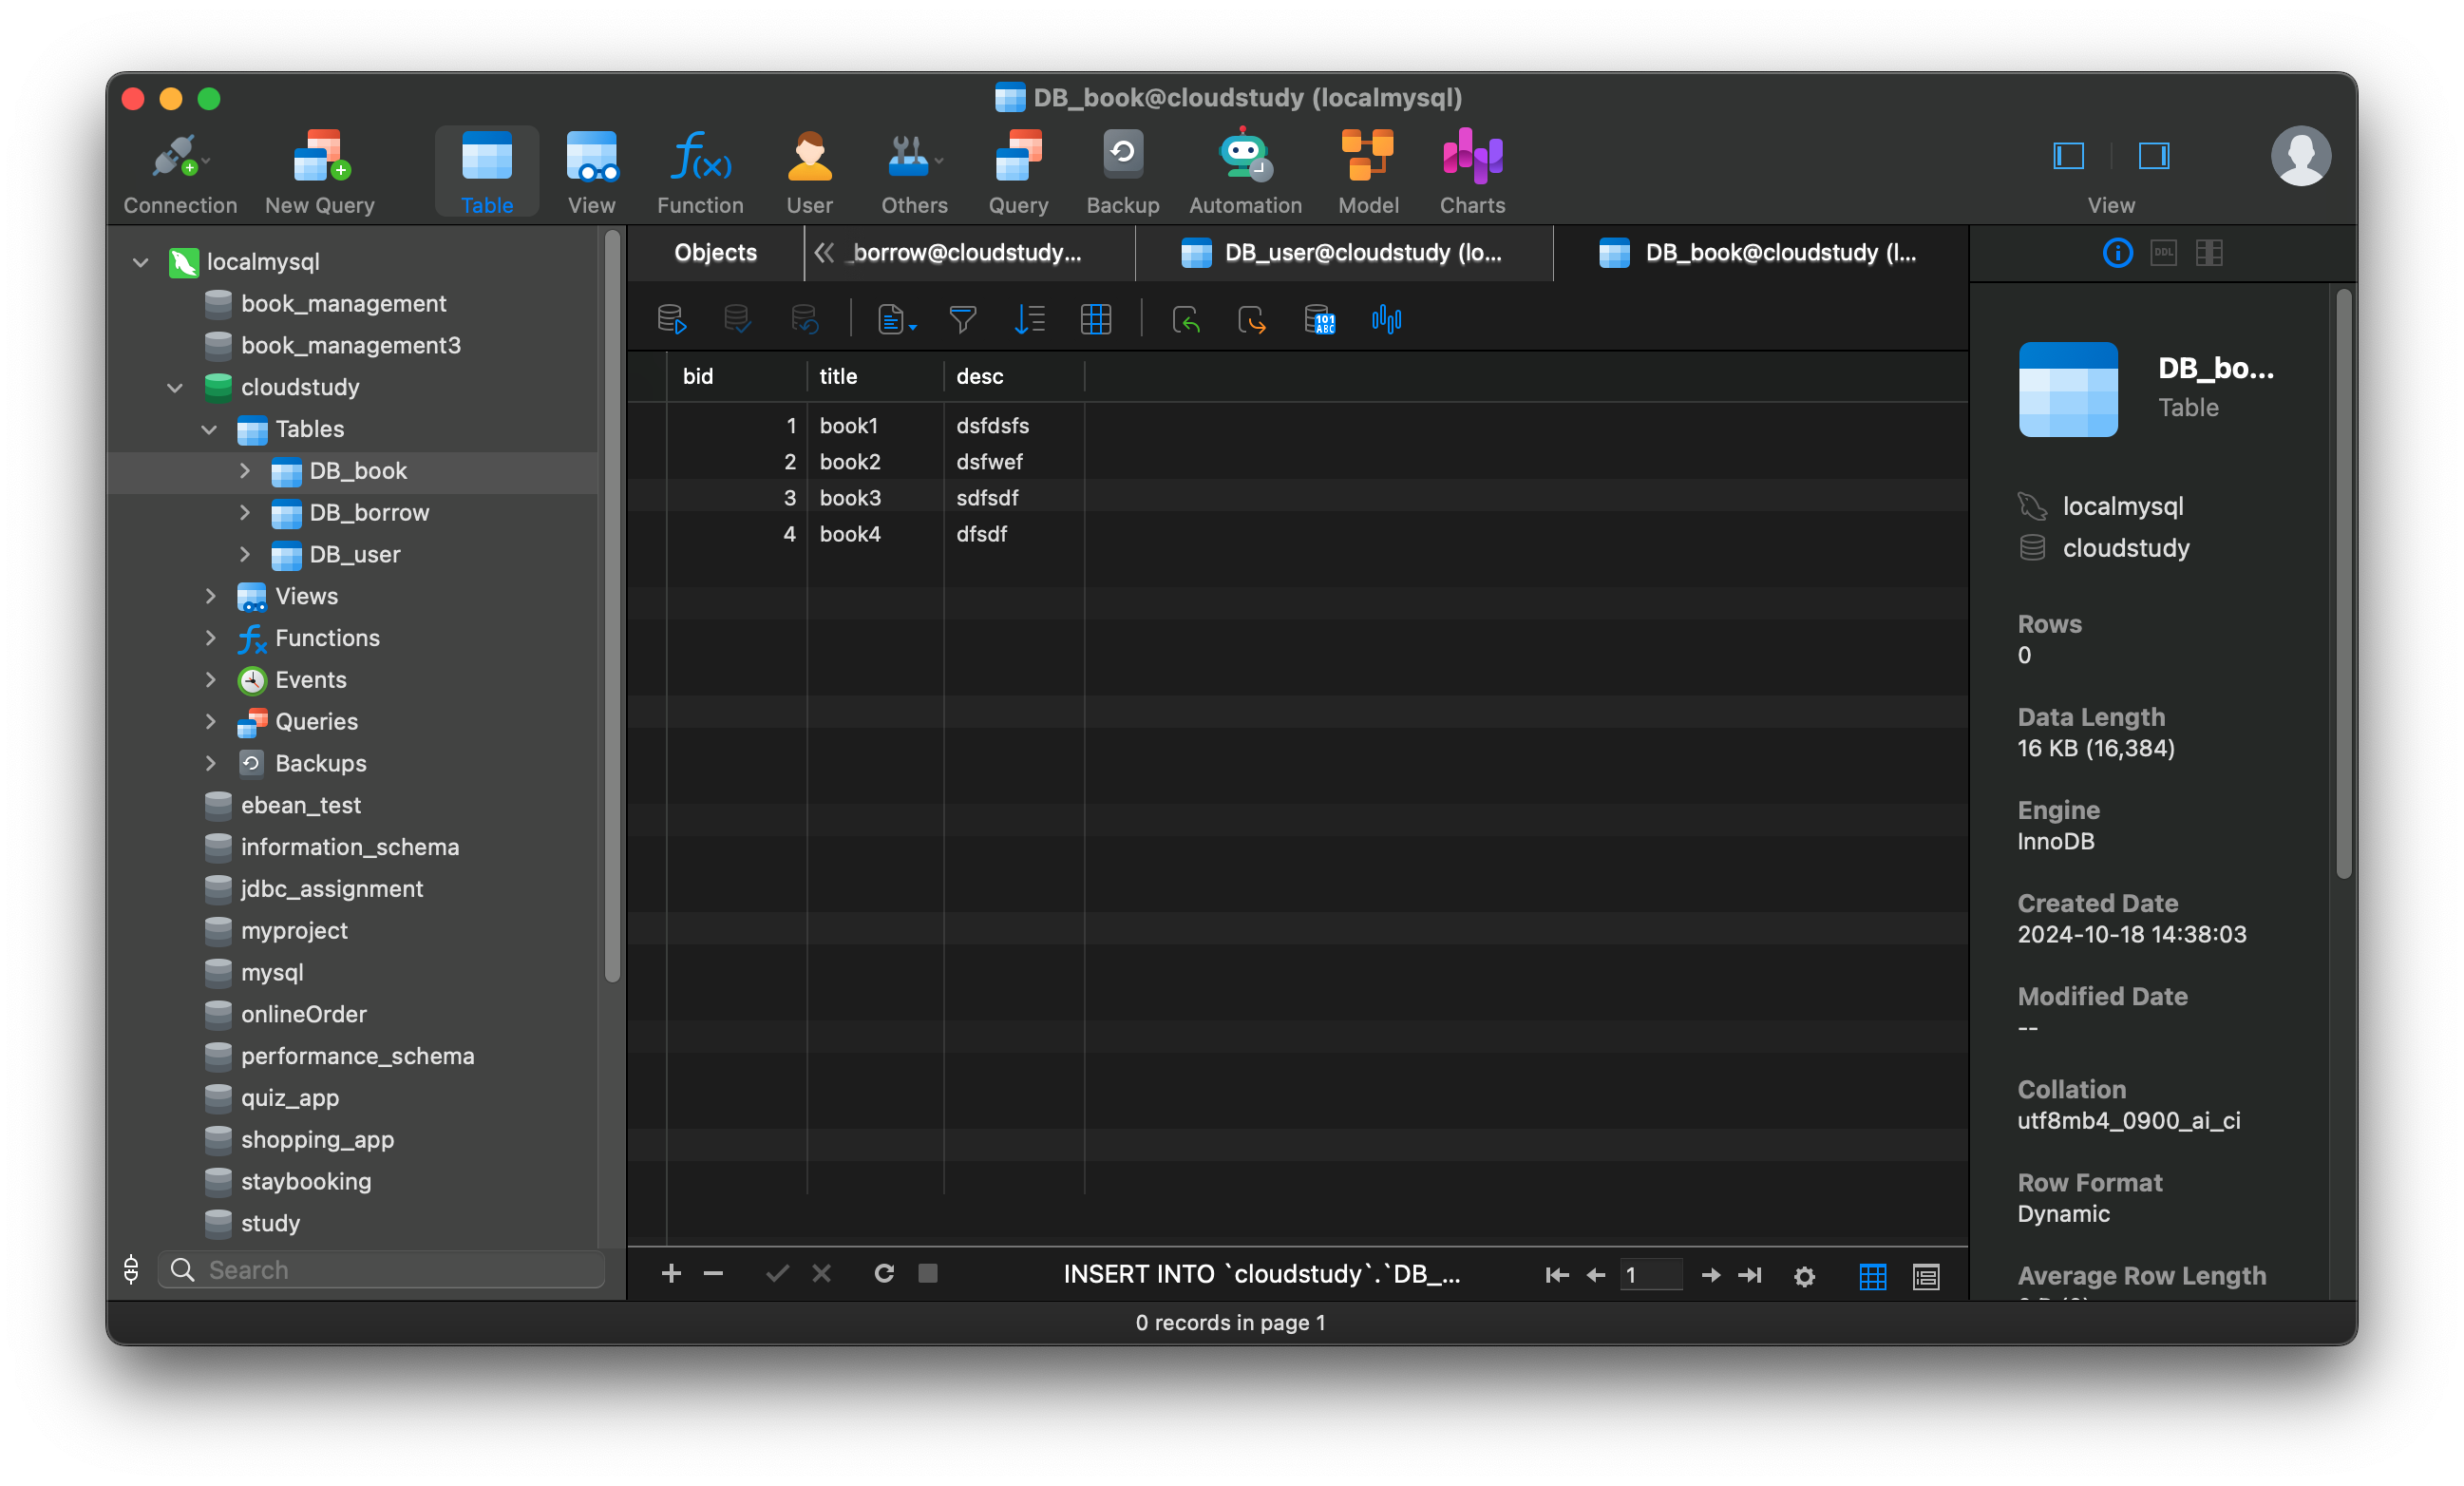This screenshot has width=2464, height=1486.
Task: Click New Query in the toolbar
Action: pyautogui.click(x=319, y=170)
